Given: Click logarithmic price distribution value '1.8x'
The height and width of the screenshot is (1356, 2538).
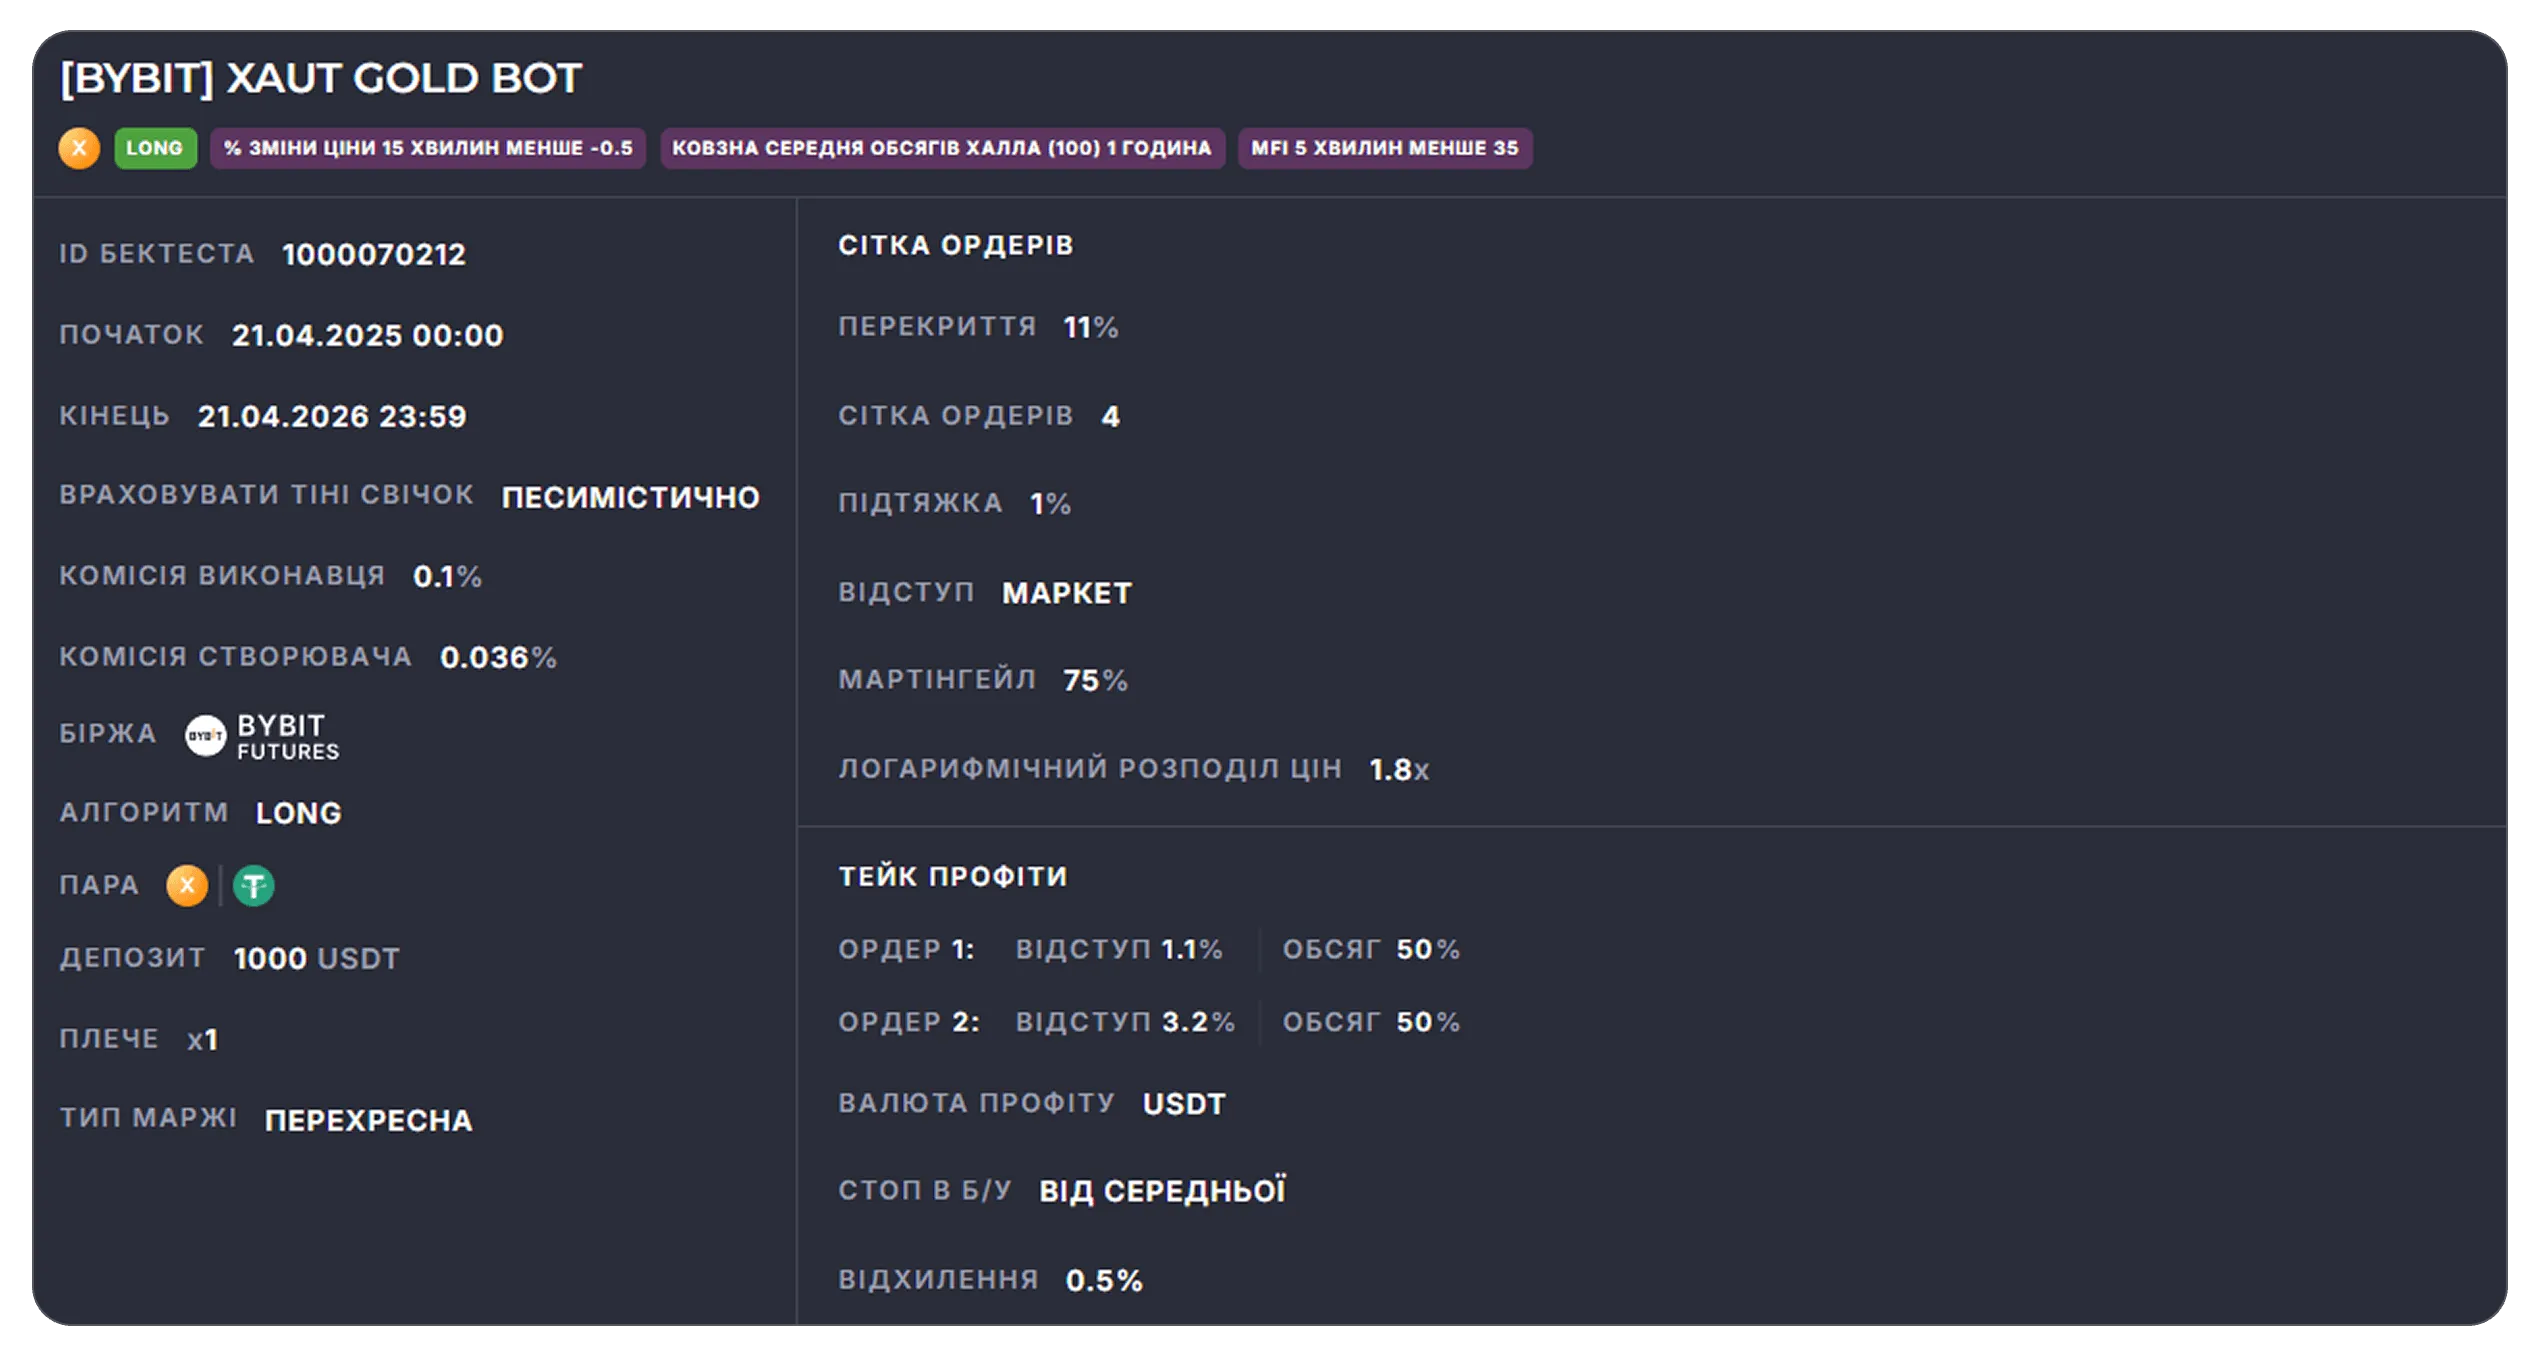Looking at the screenshot, I should click(1400, 770).
